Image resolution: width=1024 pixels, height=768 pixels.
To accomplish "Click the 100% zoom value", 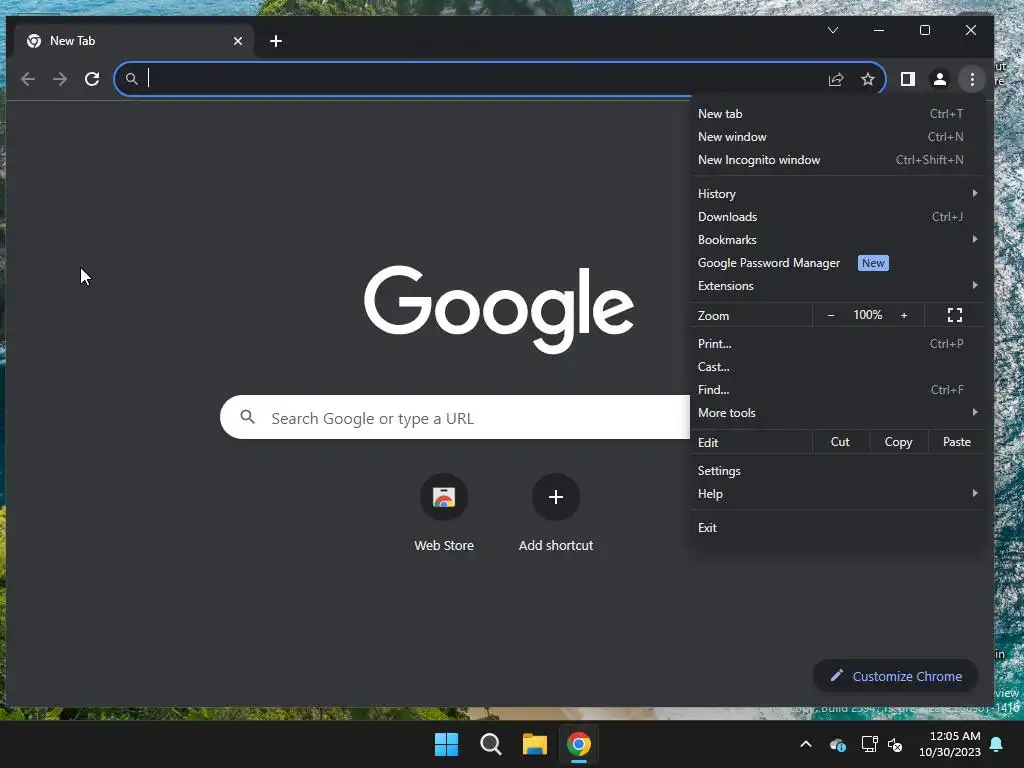I will [x=867, y=315].
